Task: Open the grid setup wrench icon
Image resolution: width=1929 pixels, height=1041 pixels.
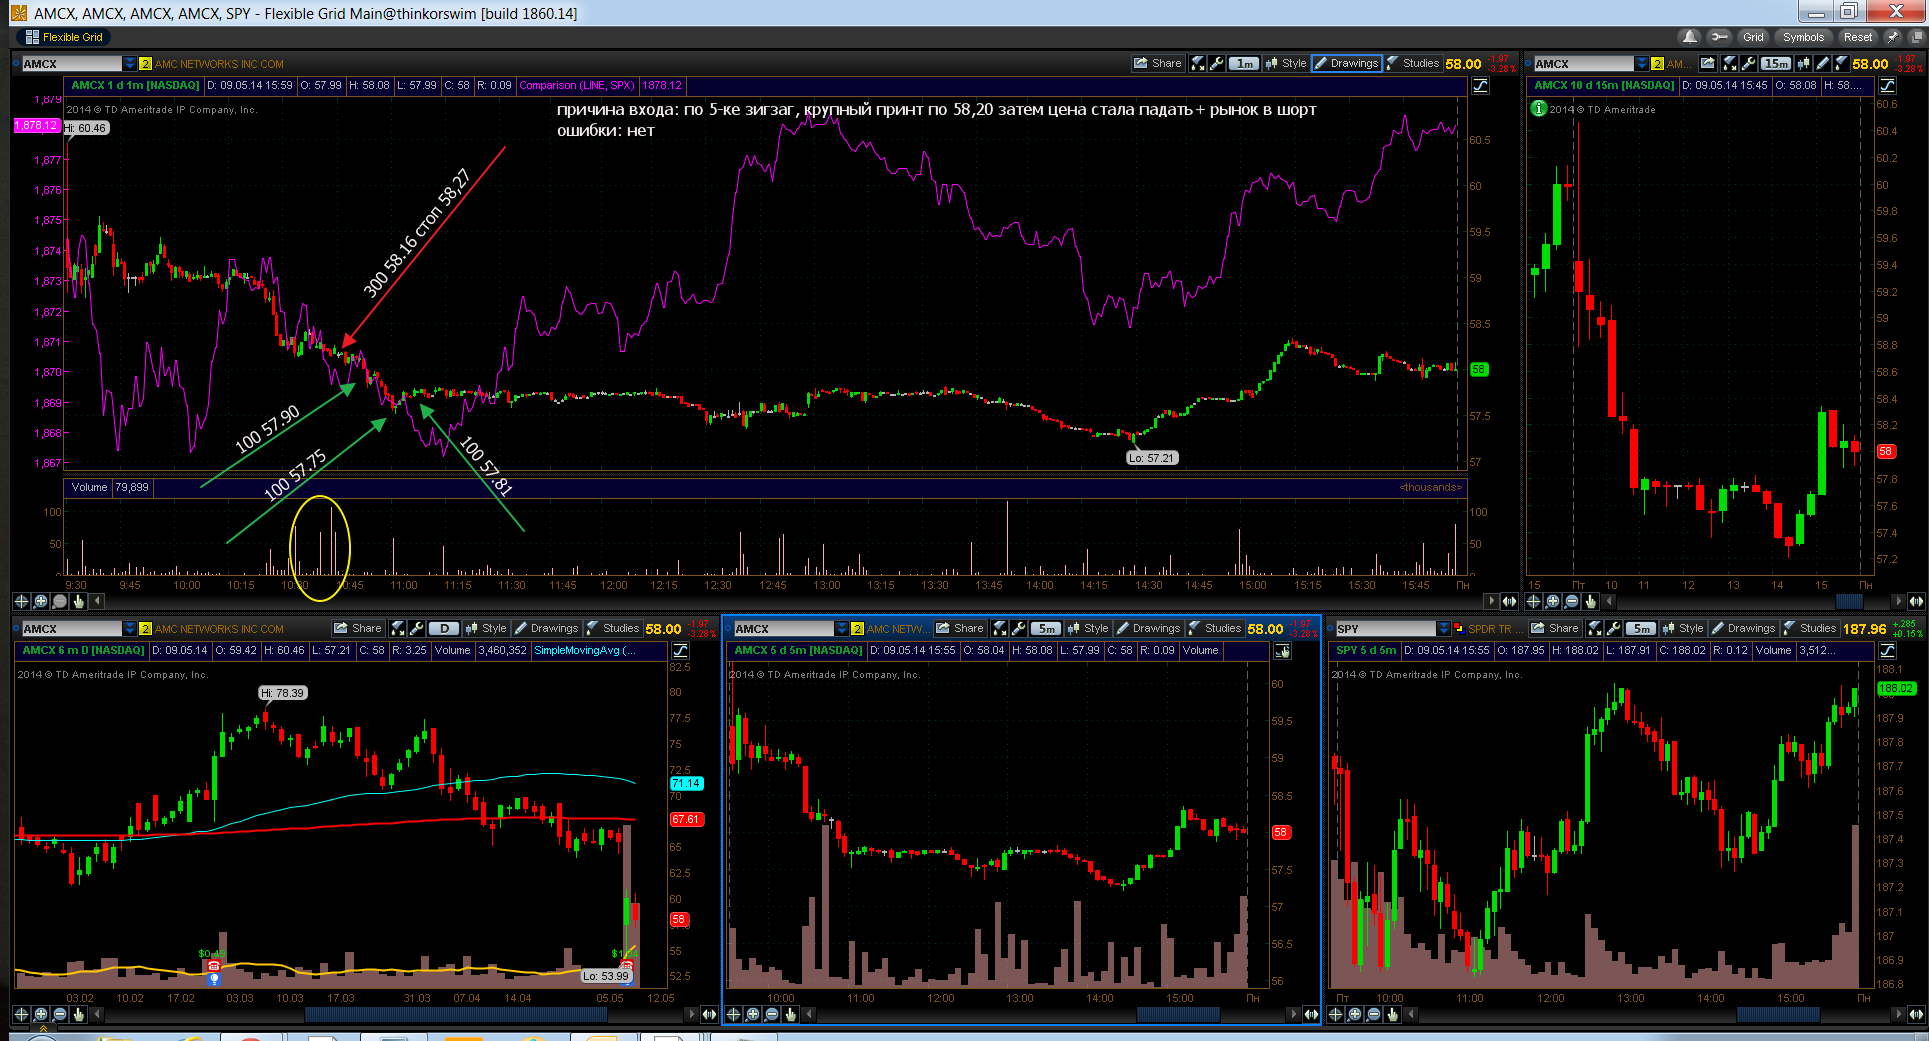Action: point(1719,37)
